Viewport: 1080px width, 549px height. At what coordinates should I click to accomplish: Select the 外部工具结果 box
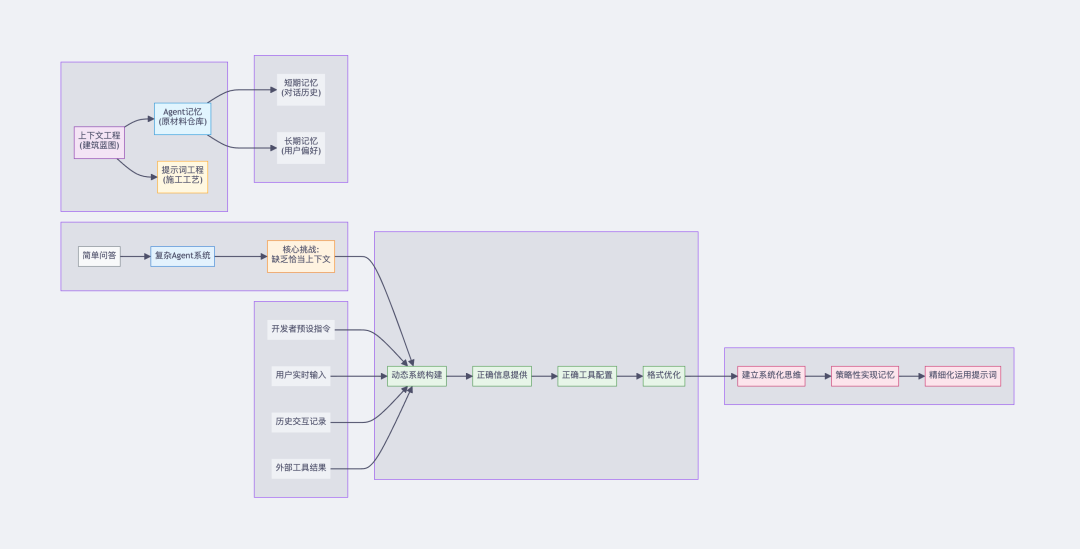pyautogui.click(x=300, y=467)
